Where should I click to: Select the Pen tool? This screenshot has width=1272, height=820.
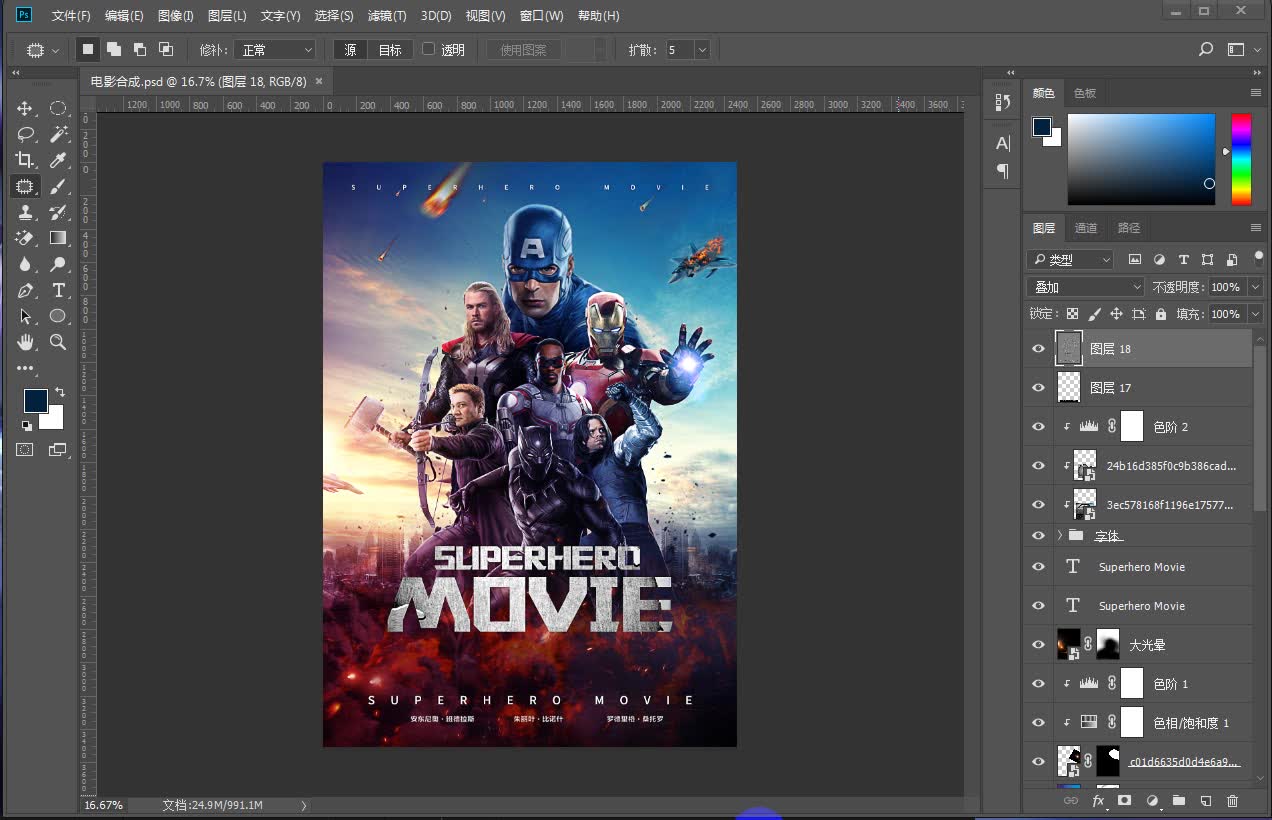pos(25,290)
